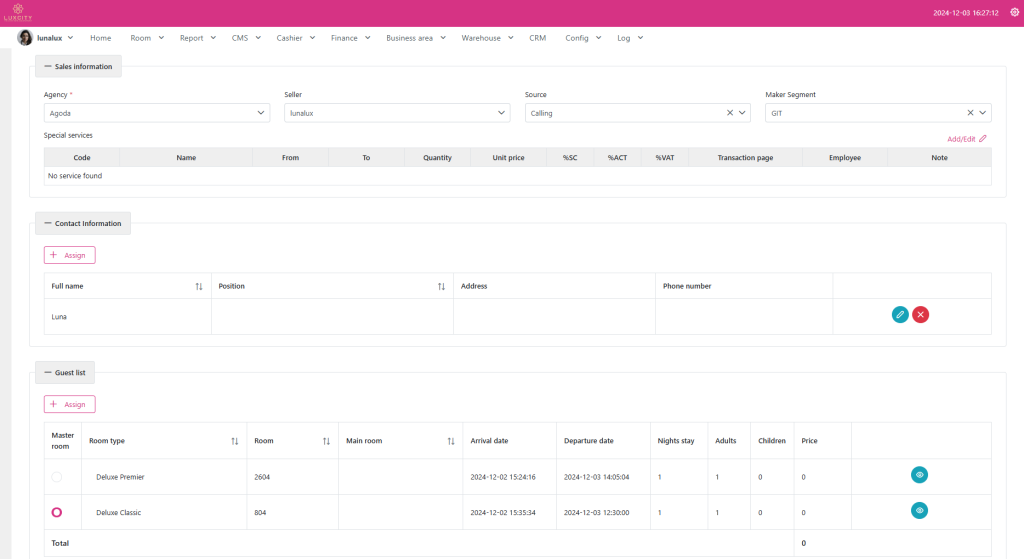Image resolution: width=1024 pixels, height=559 pixels.
Task: Click Add/Edit special services link
Action: (x=966, y=139)
